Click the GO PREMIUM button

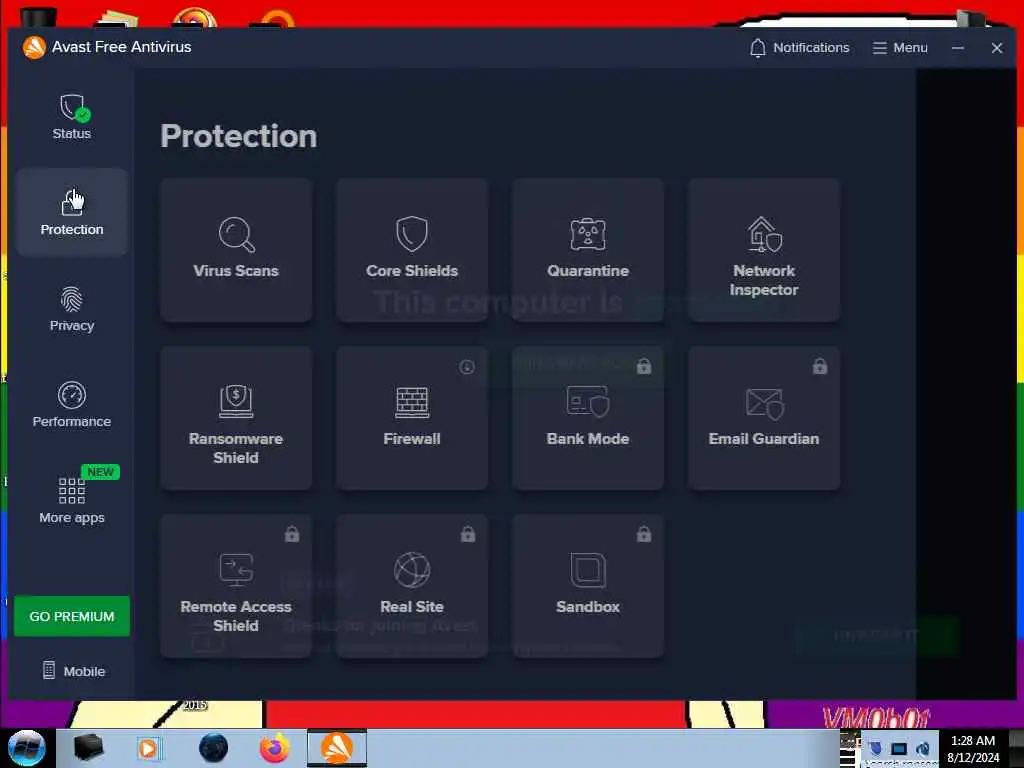(72, 616)
